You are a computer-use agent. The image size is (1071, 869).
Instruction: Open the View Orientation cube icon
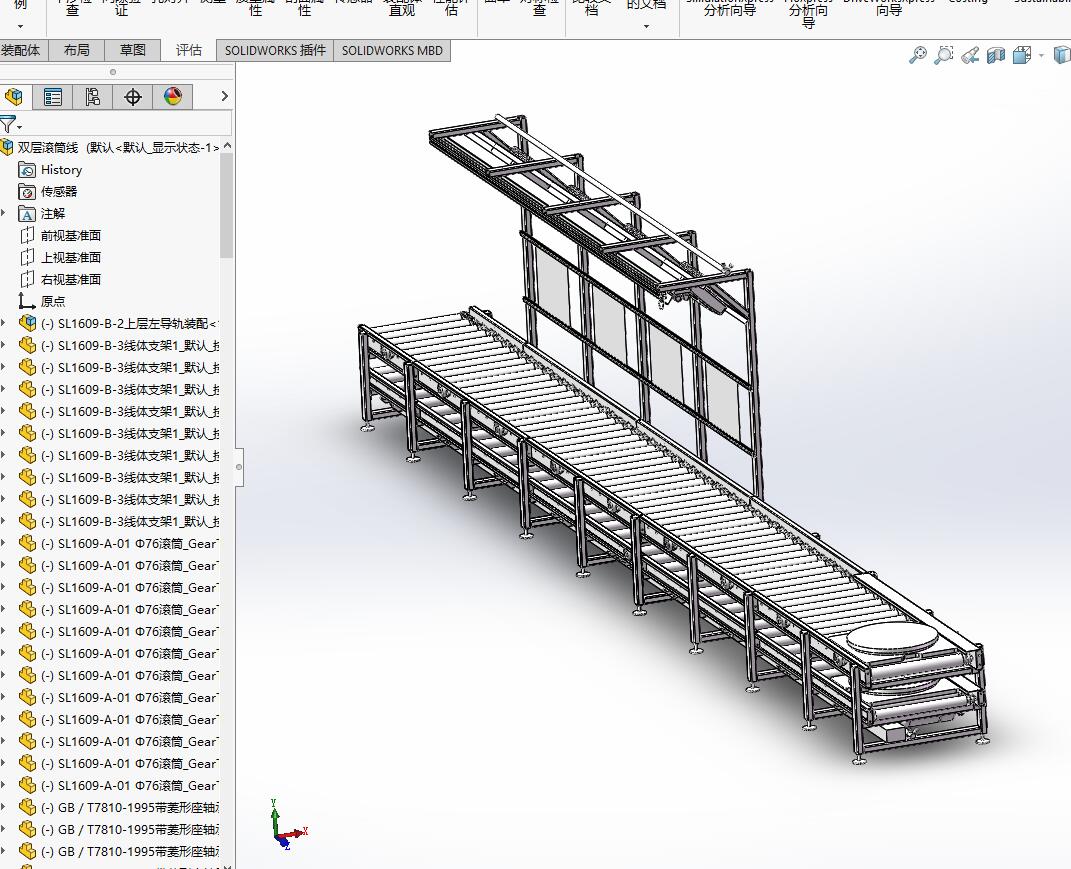(x=1022, y=55)
